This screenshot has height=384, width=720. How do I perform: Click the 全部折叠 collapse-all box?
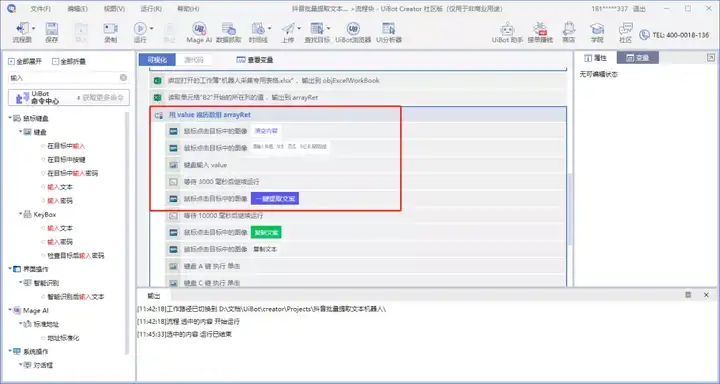coord(56,62)
